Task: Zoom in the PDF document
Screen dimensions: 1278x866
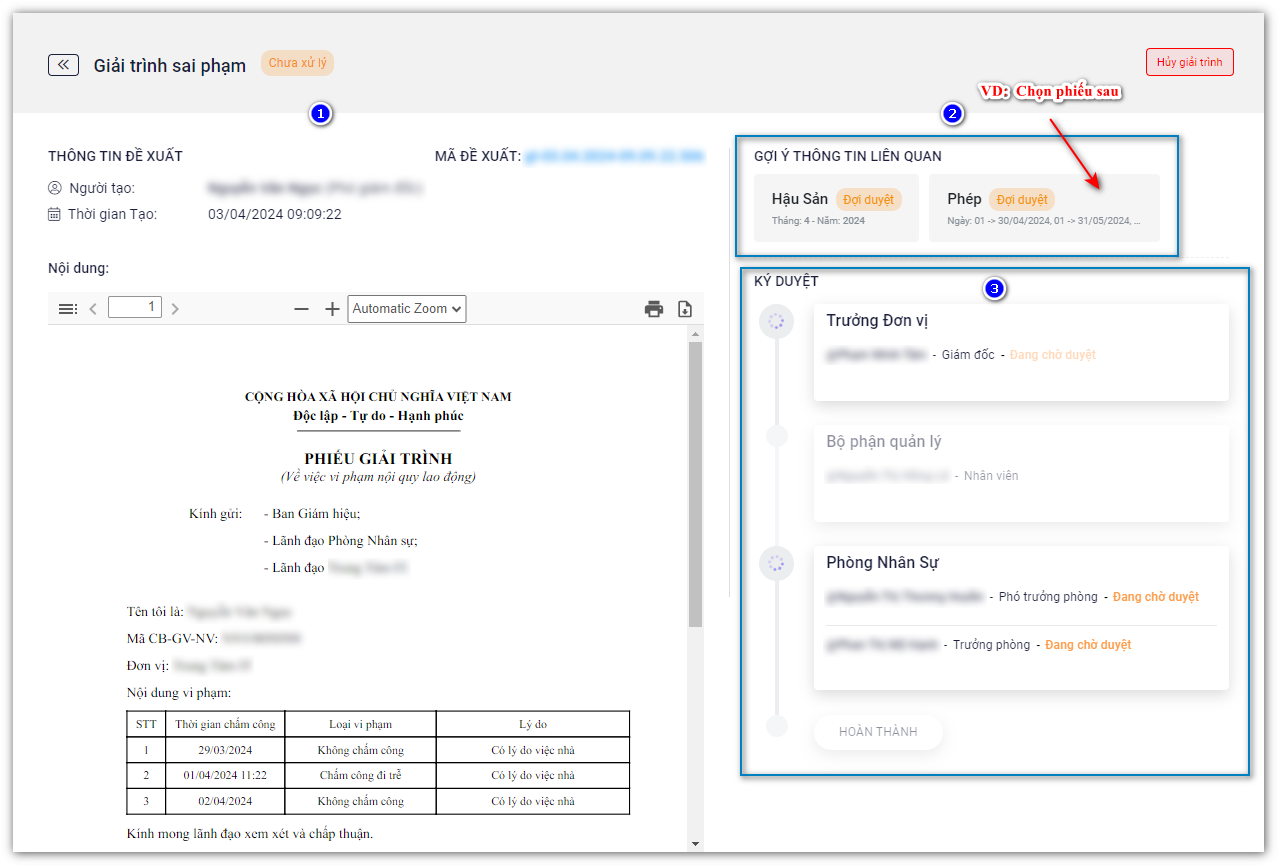Action: click(x=332, y=309)
